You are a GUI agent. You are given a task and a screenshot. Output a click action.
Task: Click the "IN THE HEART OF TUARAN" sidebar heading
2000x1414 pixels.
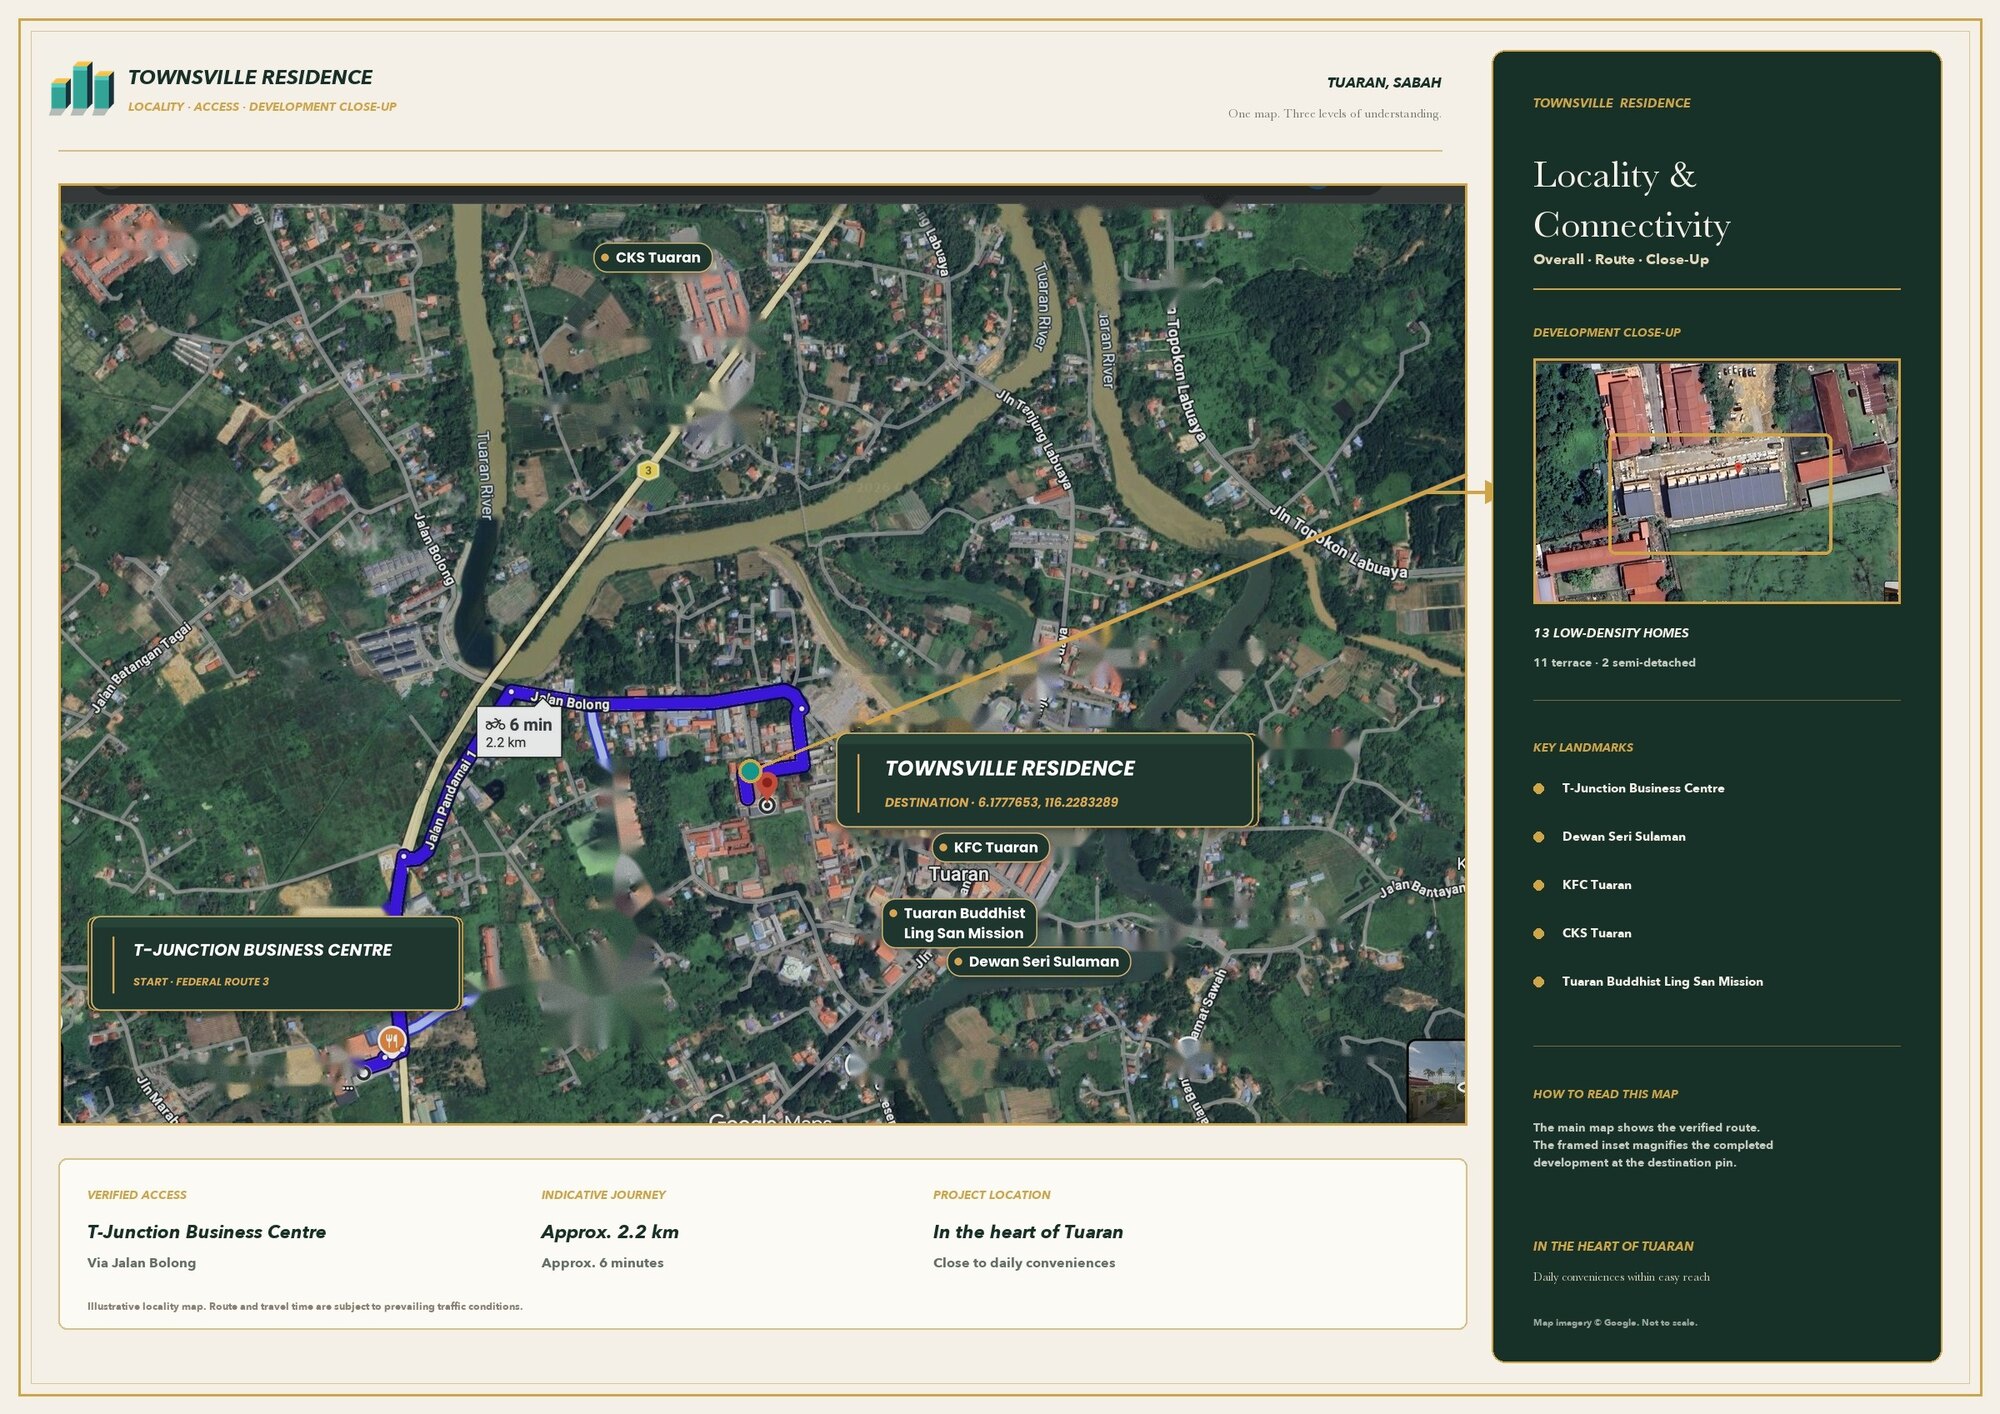(1613, 1247)
